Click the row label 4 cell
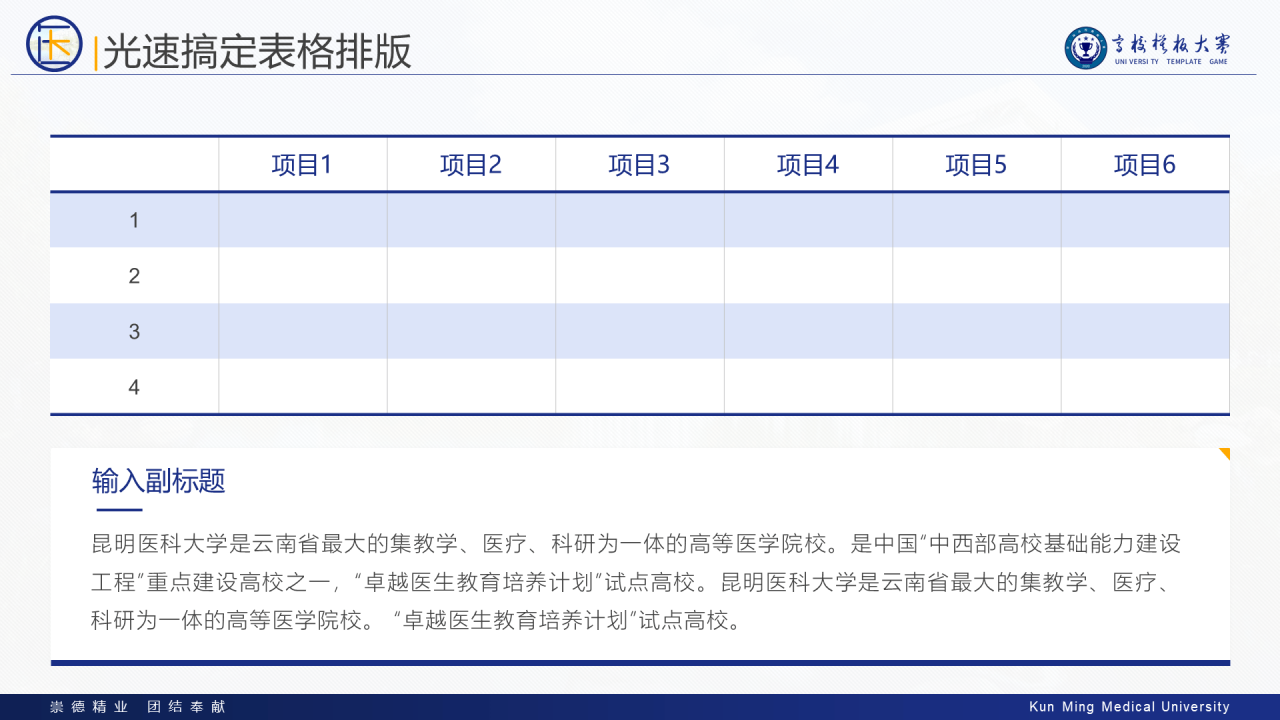This screenshot has height=720, width=1280. click(134, 387)
